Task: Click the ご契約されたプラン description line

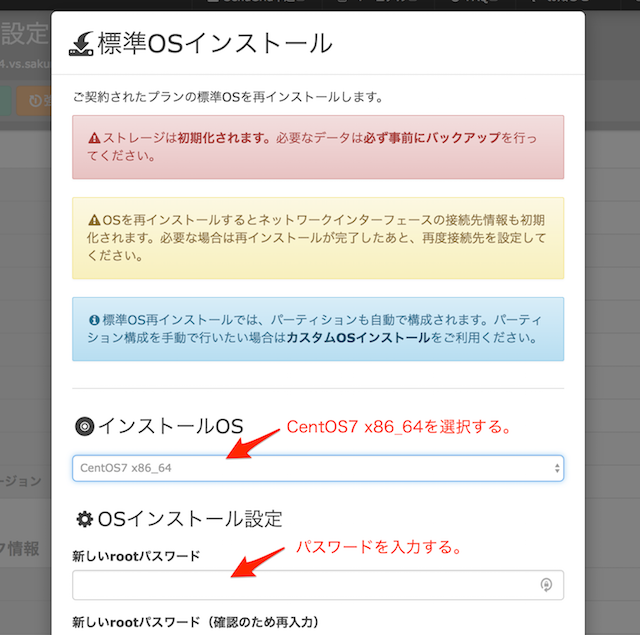Action: point(228,98)
